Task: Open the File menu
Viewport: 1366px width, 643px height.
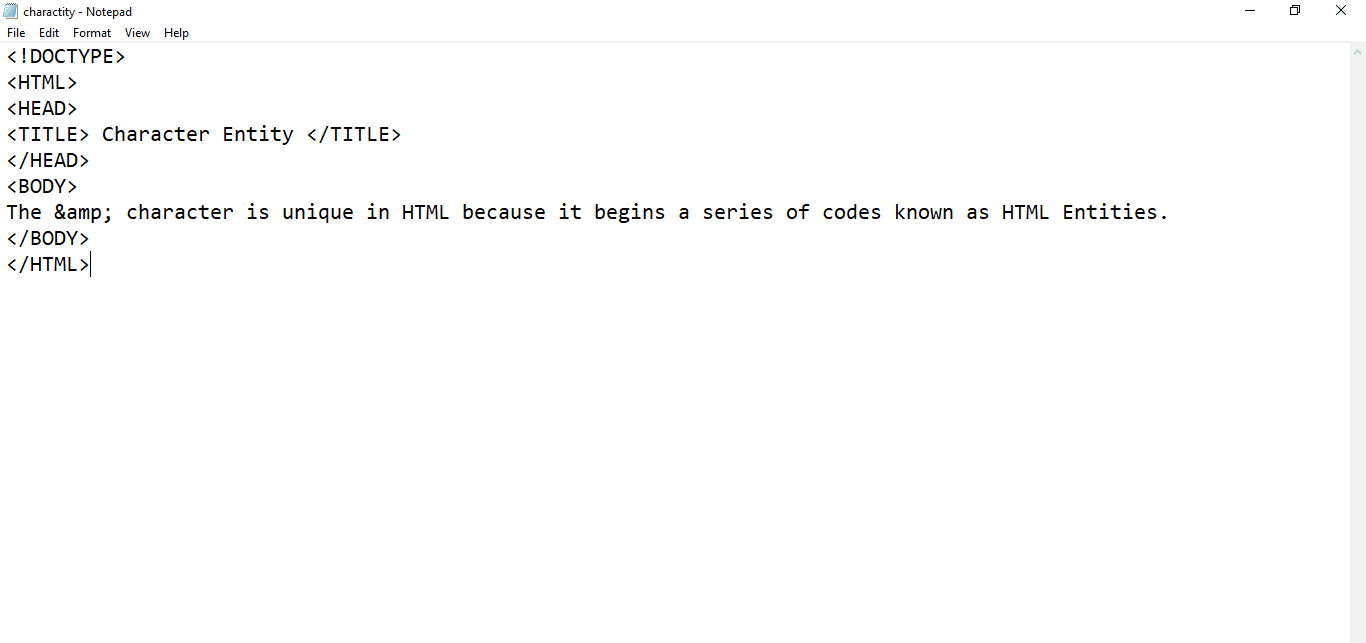Action: (16, 33)
